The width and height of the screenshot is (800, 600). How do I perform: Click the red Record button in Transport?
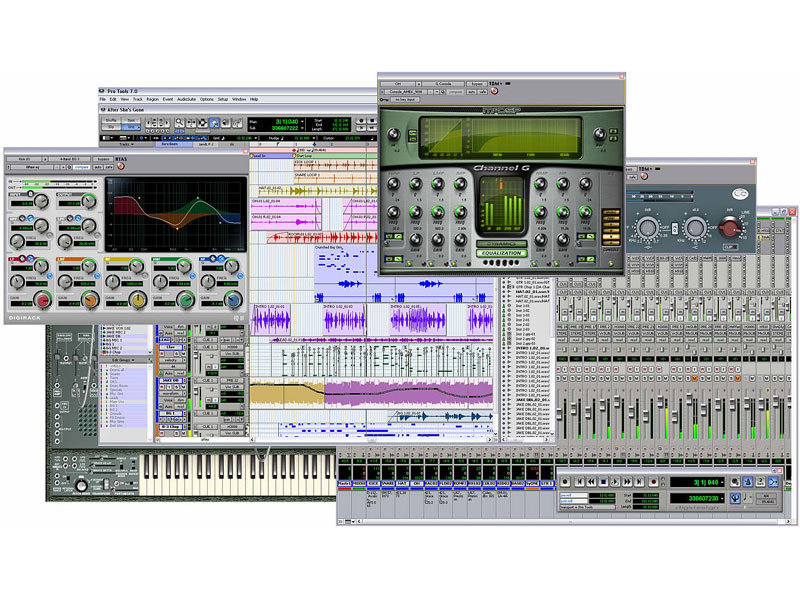coord(654,482)
